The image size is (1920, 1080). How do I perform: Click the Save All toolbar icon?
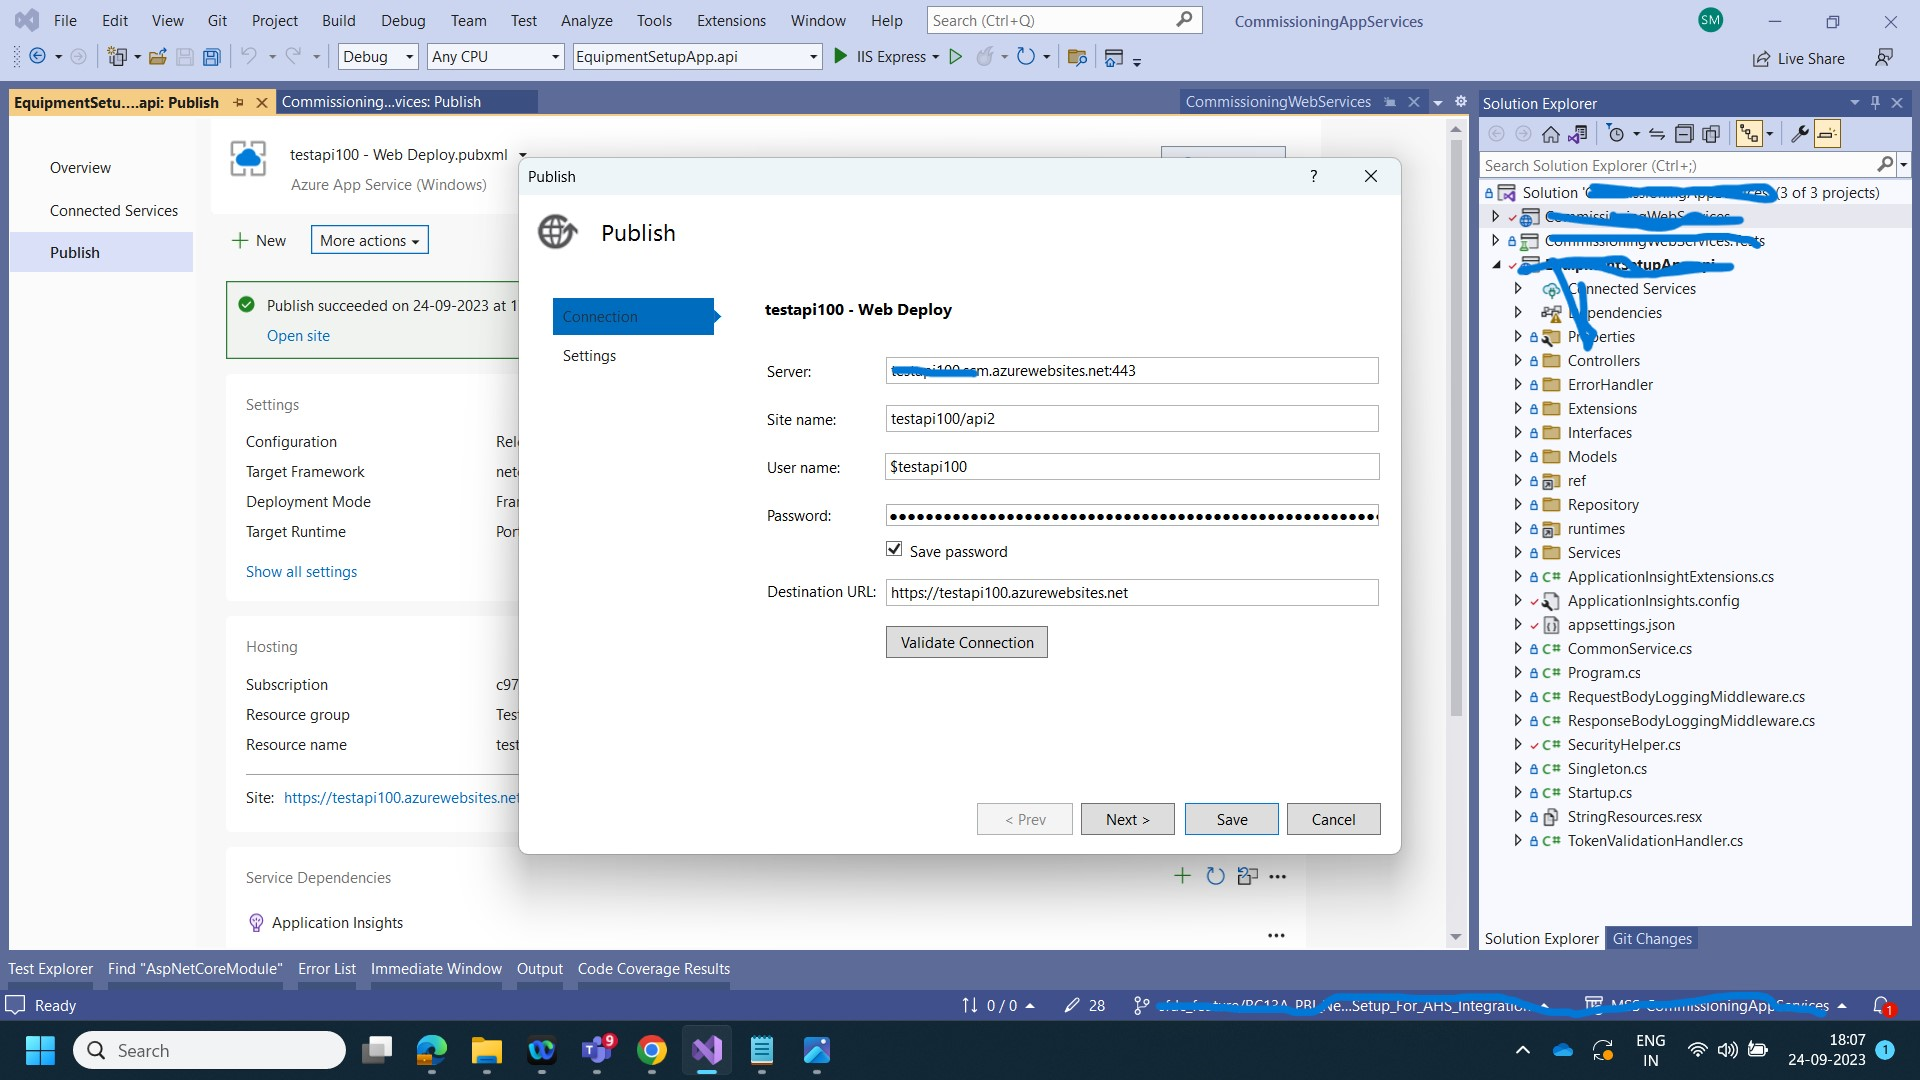(211, 57)
